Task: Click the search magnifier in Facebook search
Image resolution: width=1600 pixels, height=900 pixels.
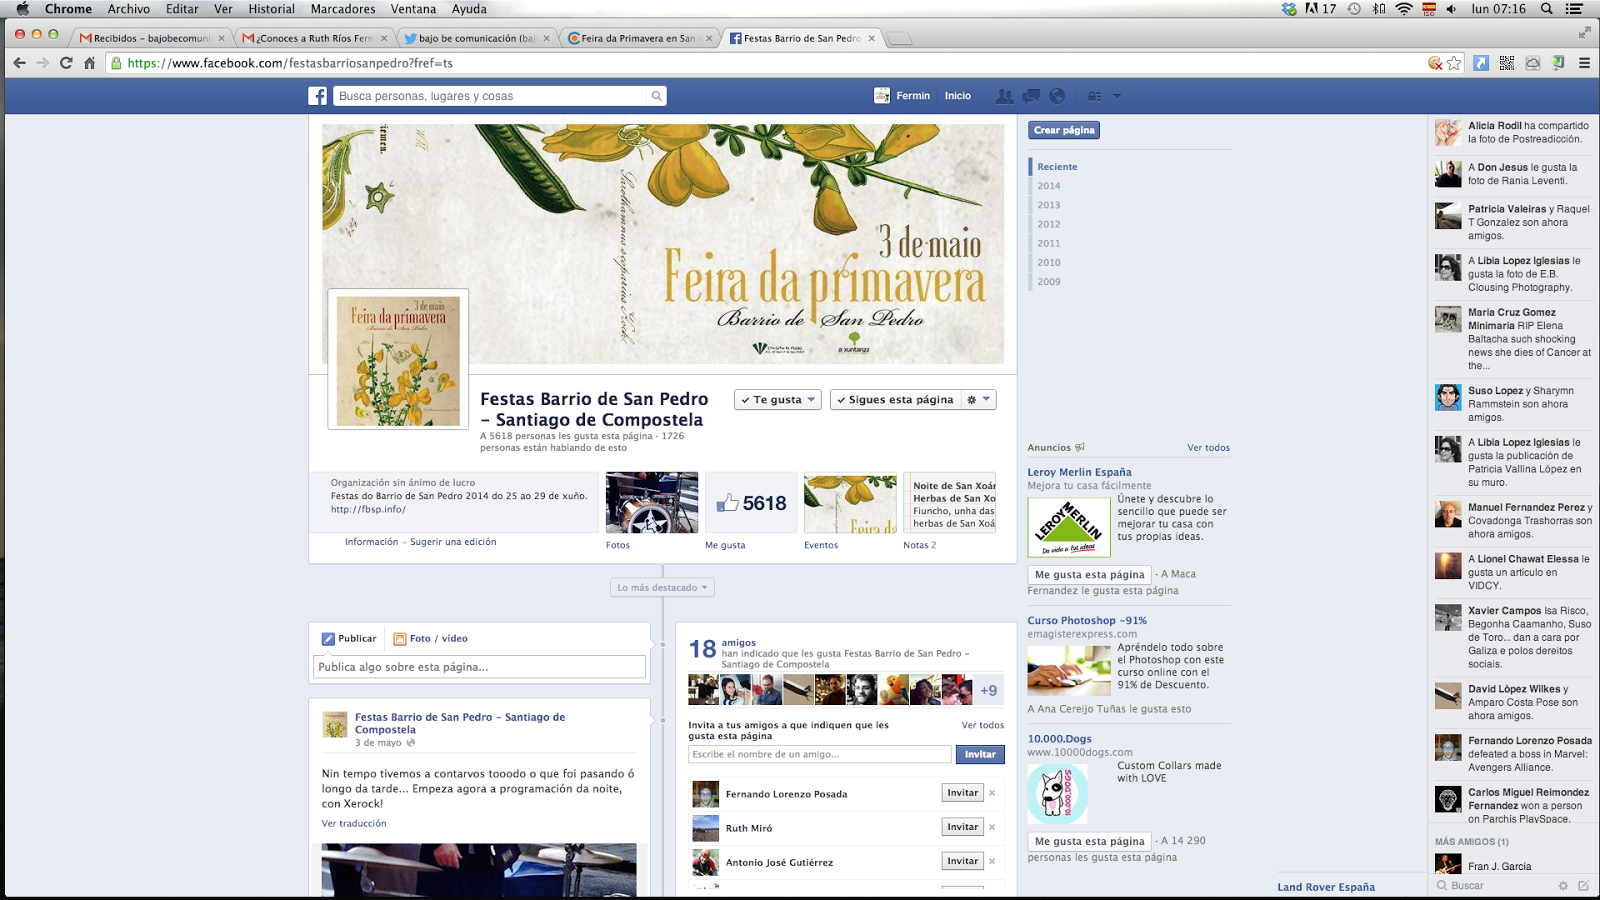Action: [656, 96]
